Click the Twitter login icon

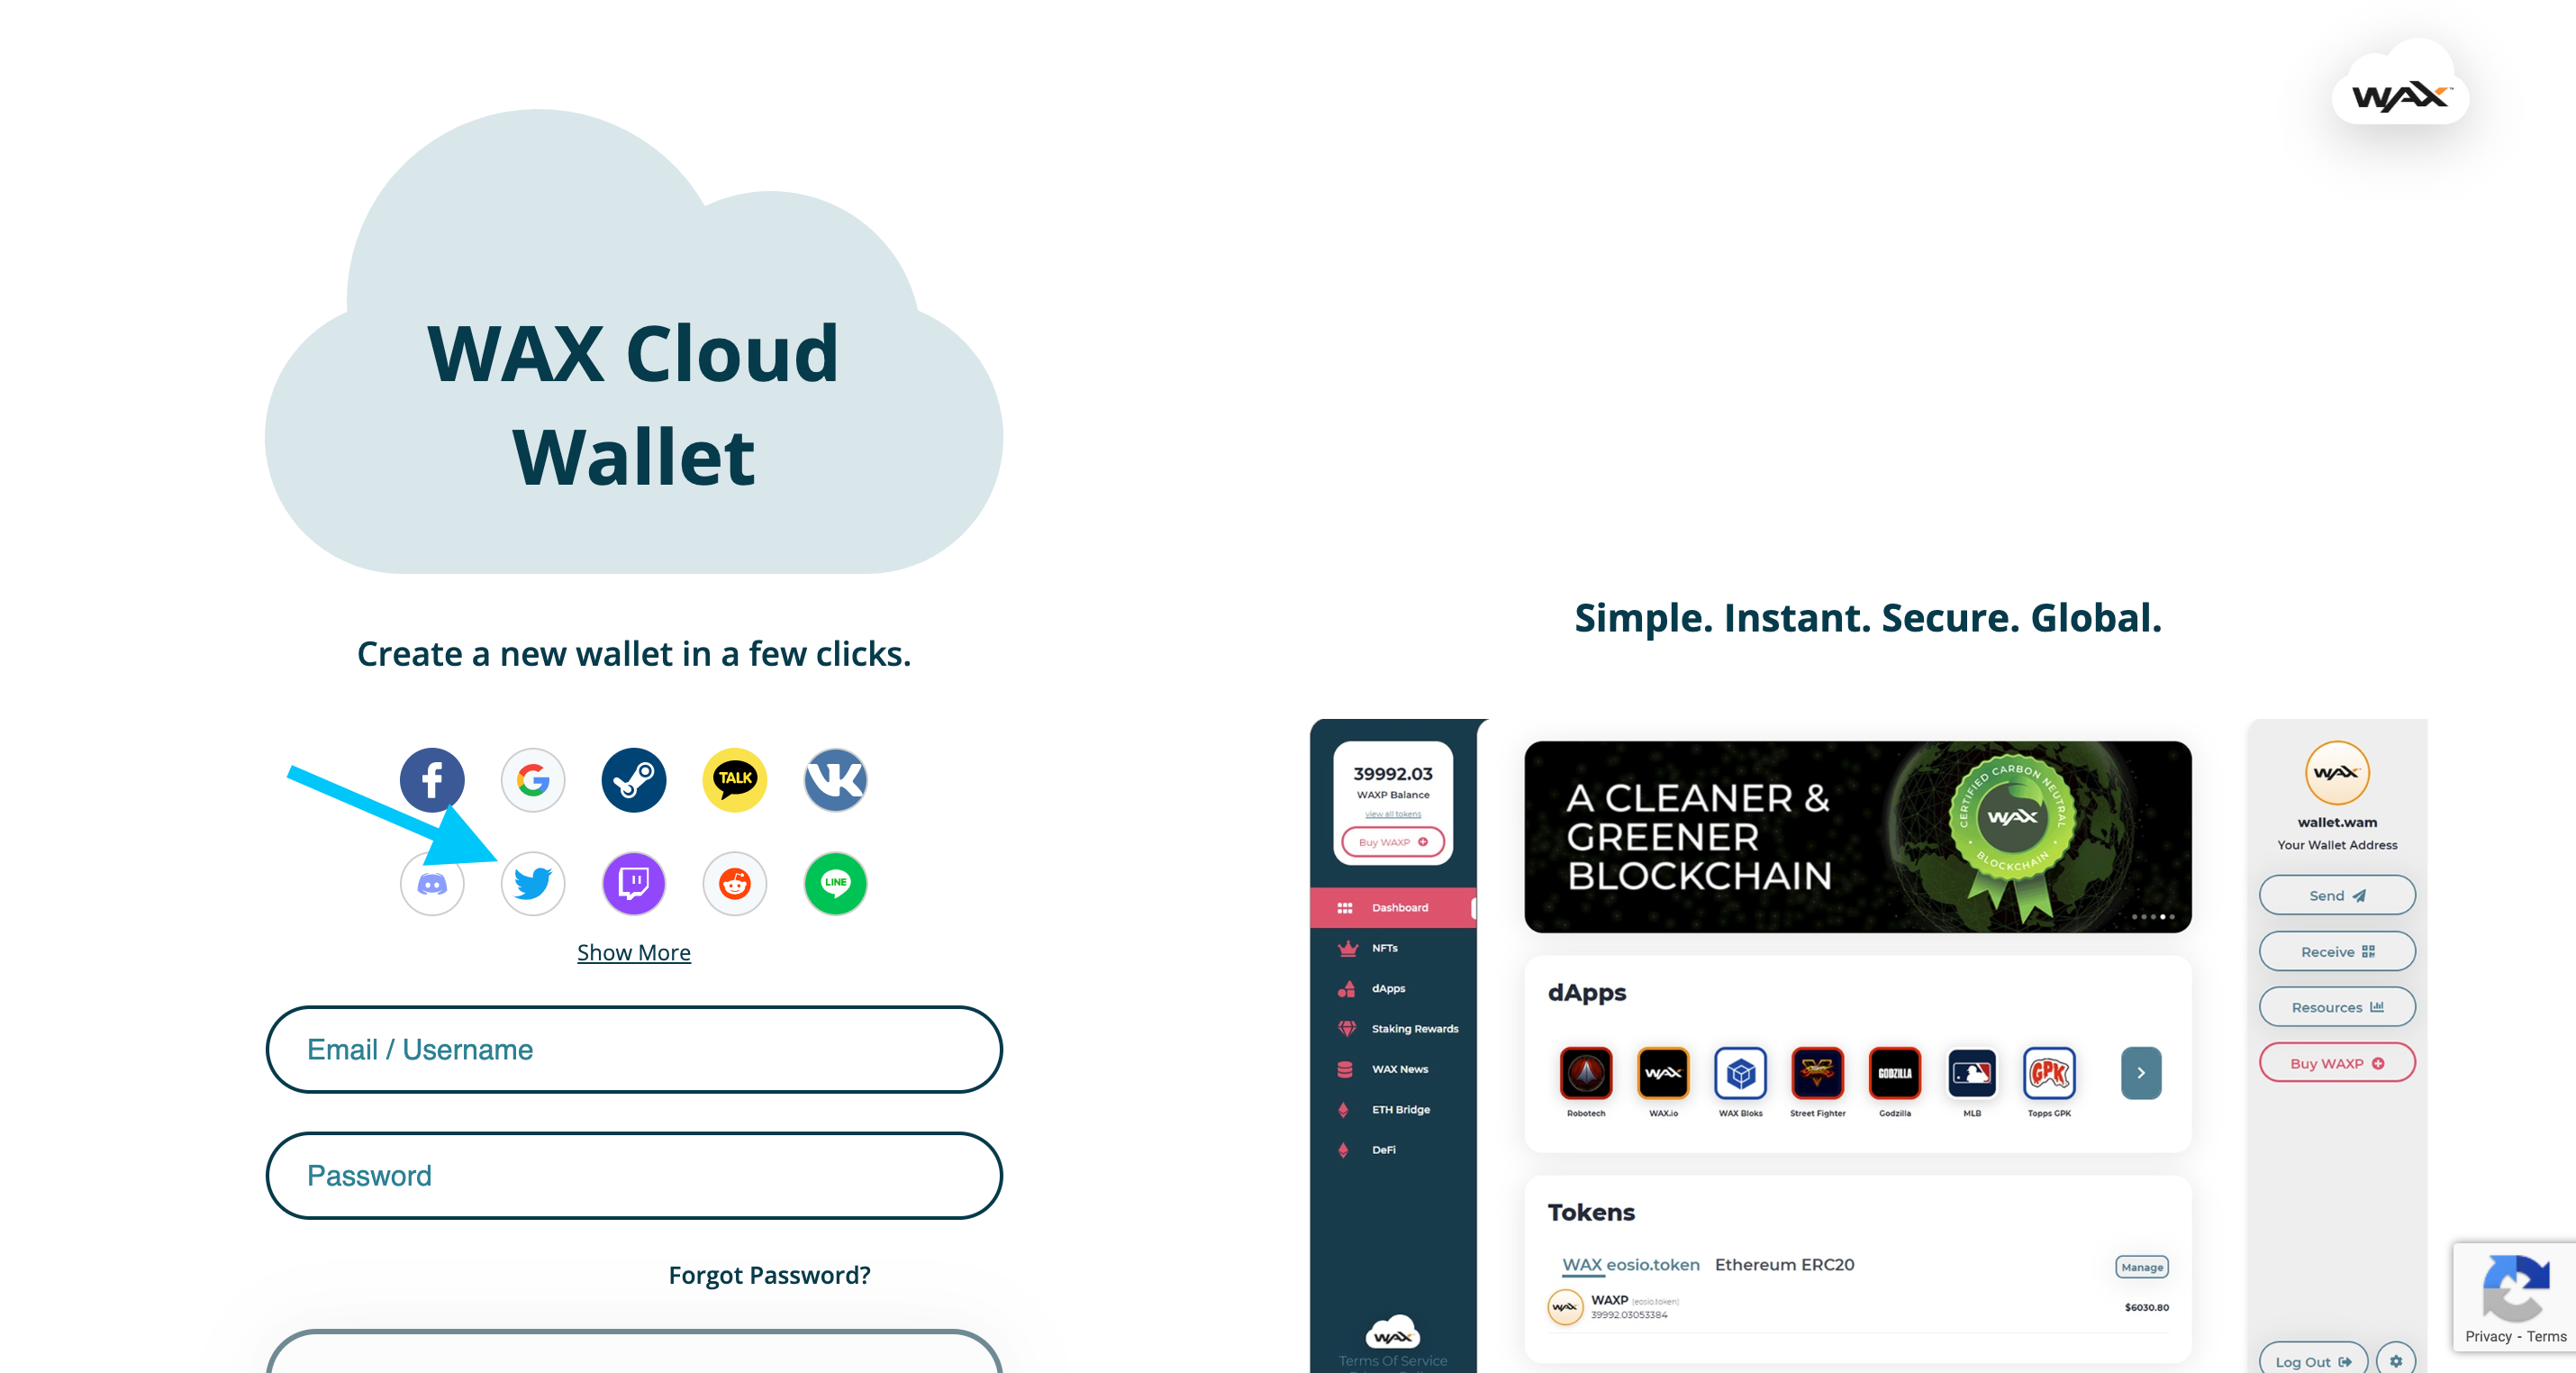[531, 882]
